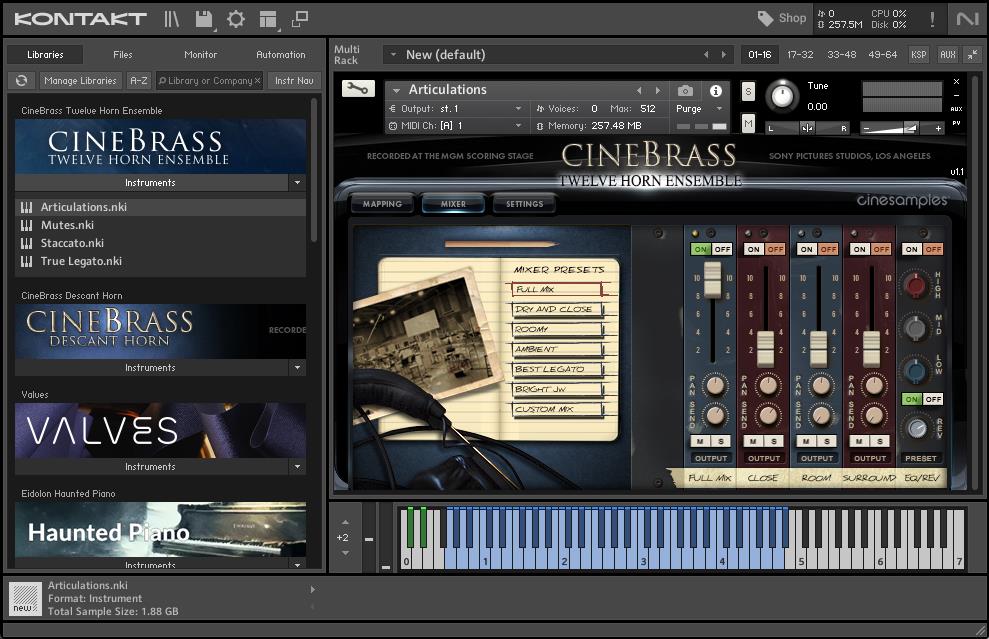Open the Settings tab in CineBrass
The height and width of the screenshot is (639, 989).
(524, 204)
